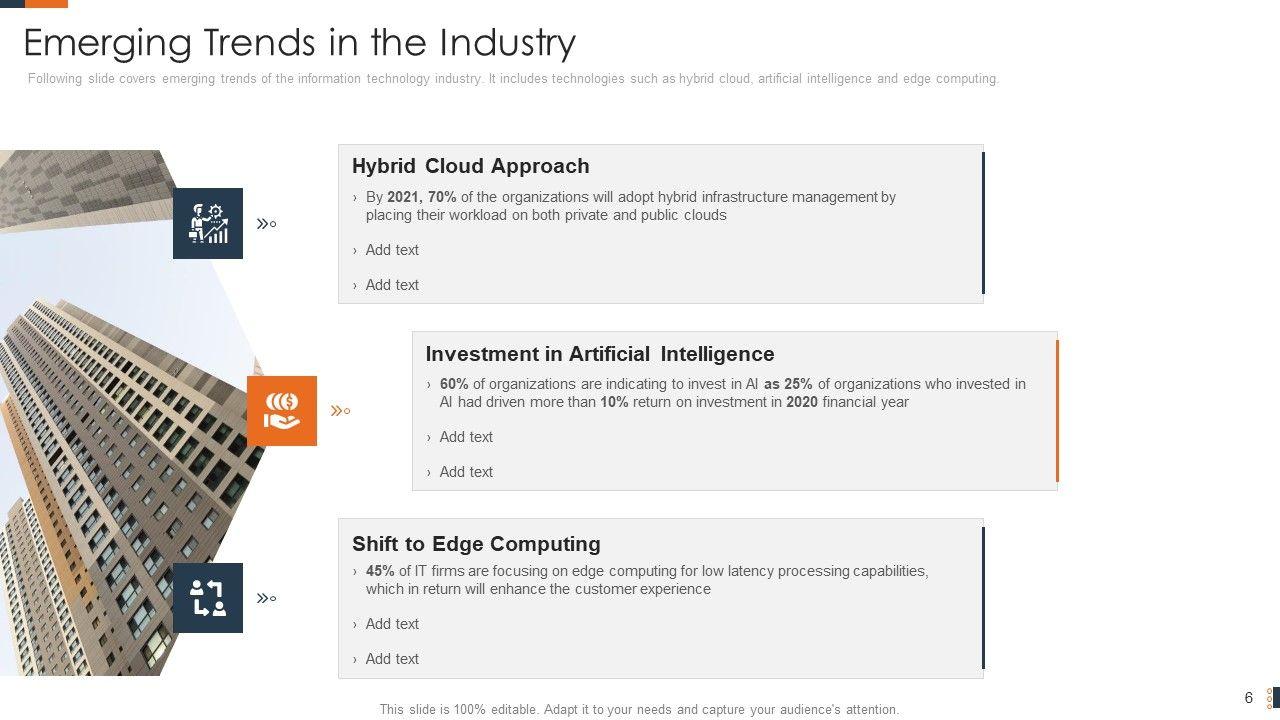Click the slide title Emerging Trends in the Industry
The width and height of the screenshot is (1280, 720).
click(x=299, y=43)
